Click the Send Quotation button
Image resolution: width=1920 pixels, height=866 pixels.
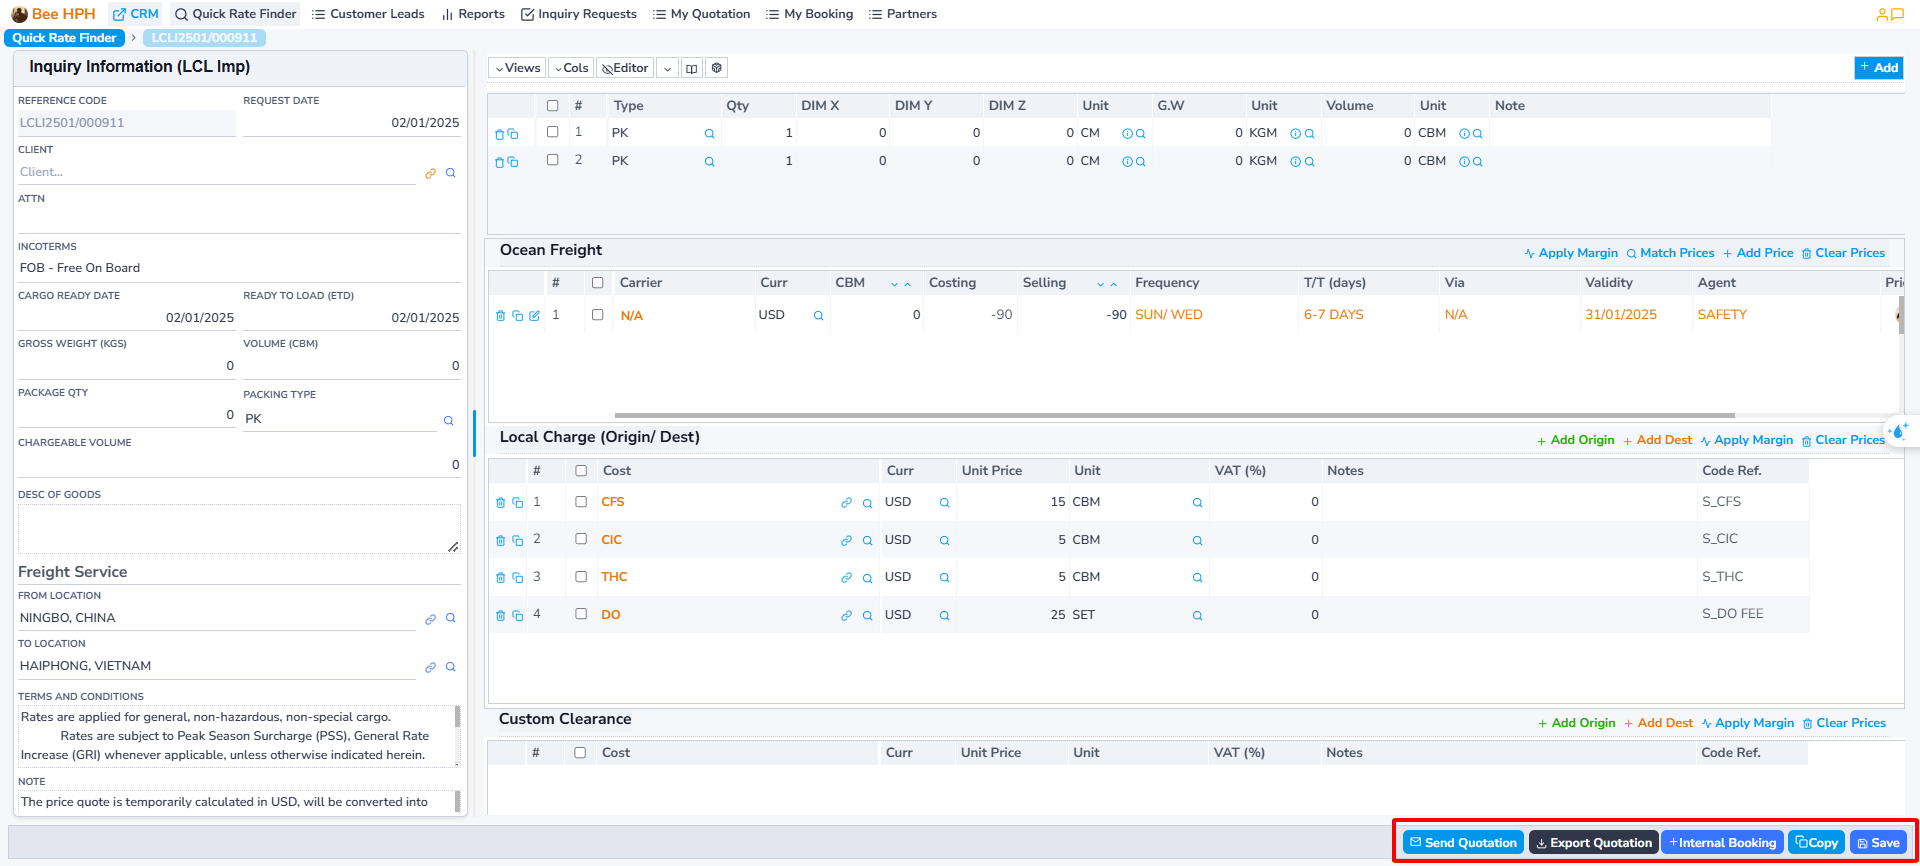tap(1463, 843)
